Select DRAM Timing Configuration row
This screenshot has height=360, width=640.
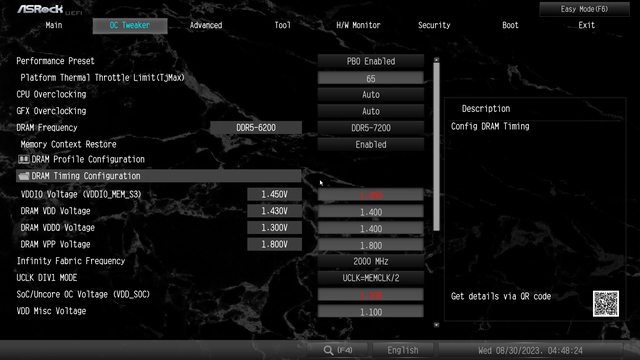tap(159, 176)
